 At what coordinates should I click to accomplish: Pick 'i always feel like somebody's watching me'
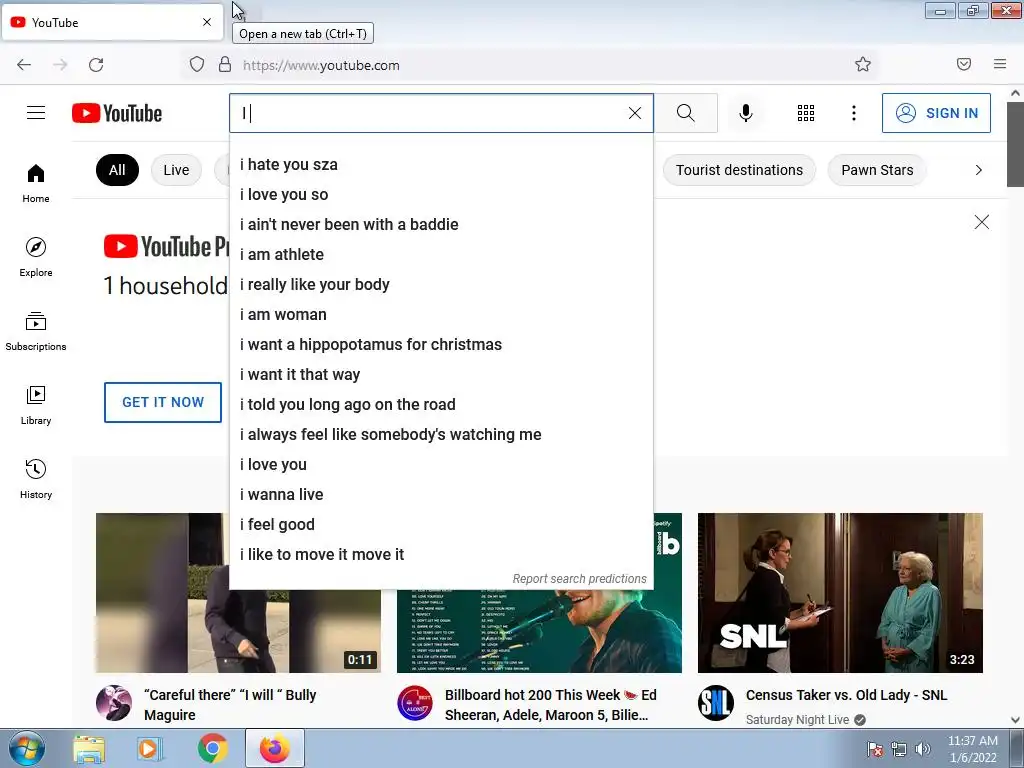441,435
